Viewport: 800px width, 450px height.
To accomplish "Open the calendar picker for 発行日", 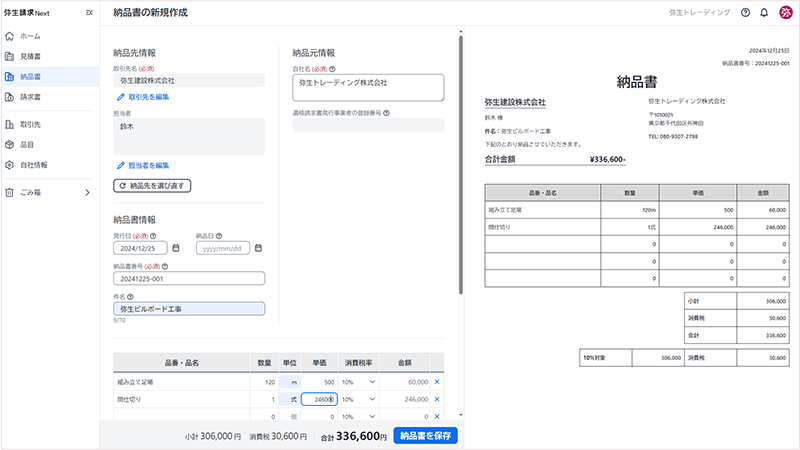I will (x=176, y=248).
